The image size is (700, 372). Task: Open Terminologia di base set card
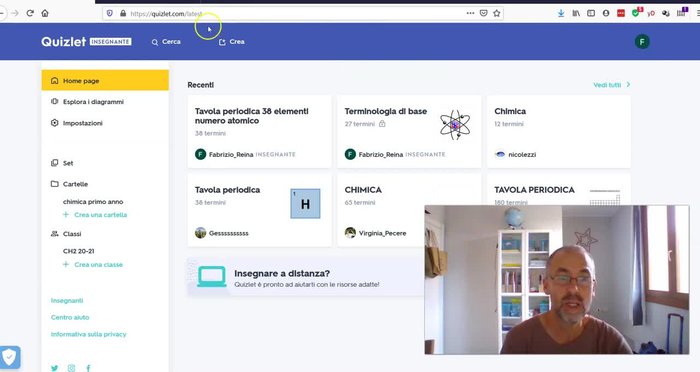(x=409, y=131)
